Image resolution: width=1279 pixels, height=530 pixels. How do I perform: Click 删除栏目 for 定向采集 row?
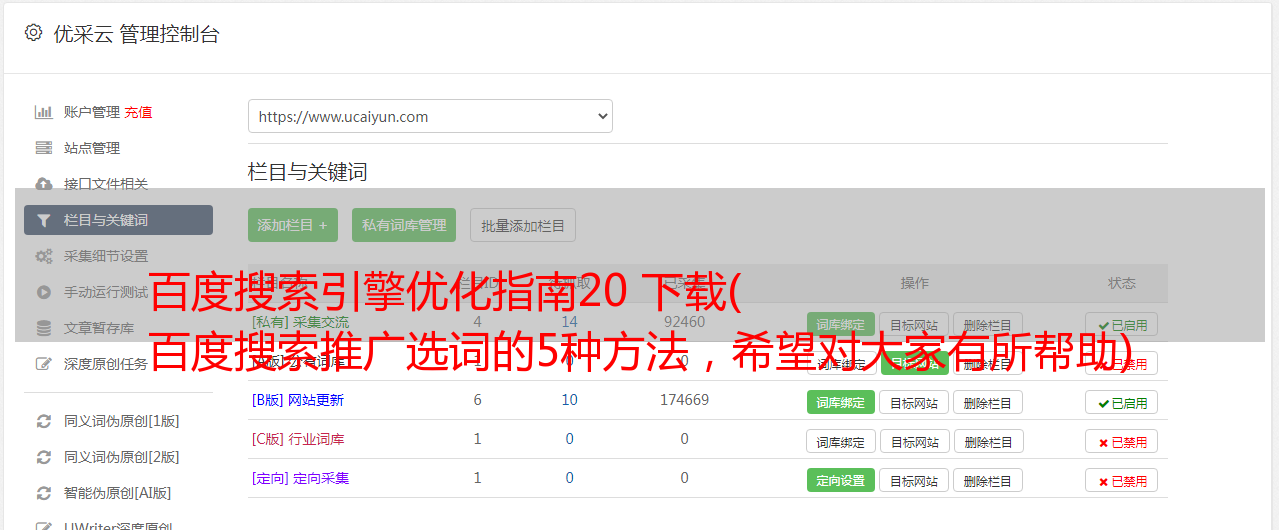click(987, 480)
